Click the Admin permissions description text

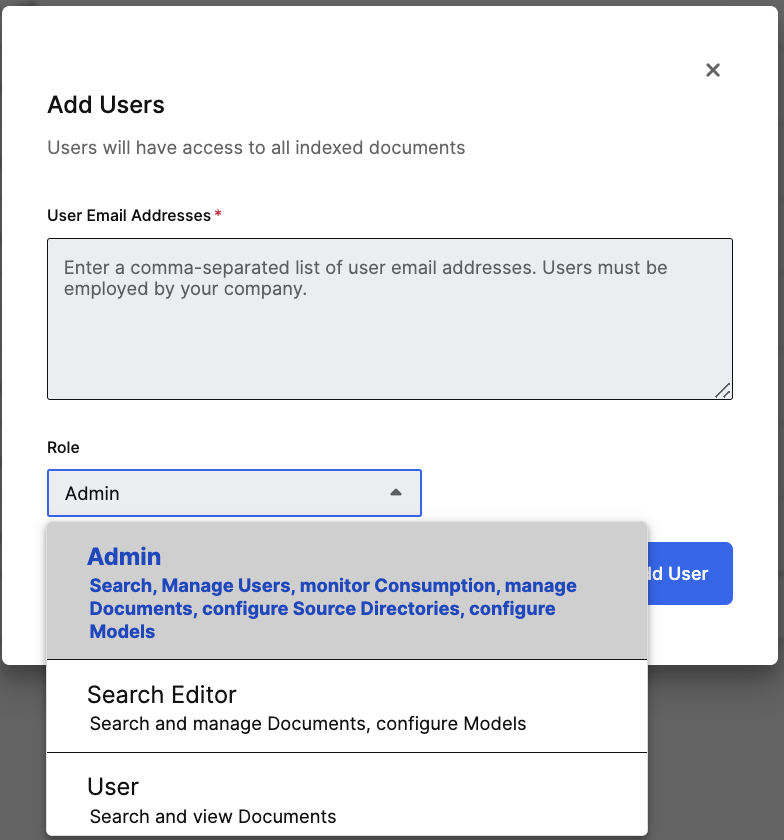[332, 608]
